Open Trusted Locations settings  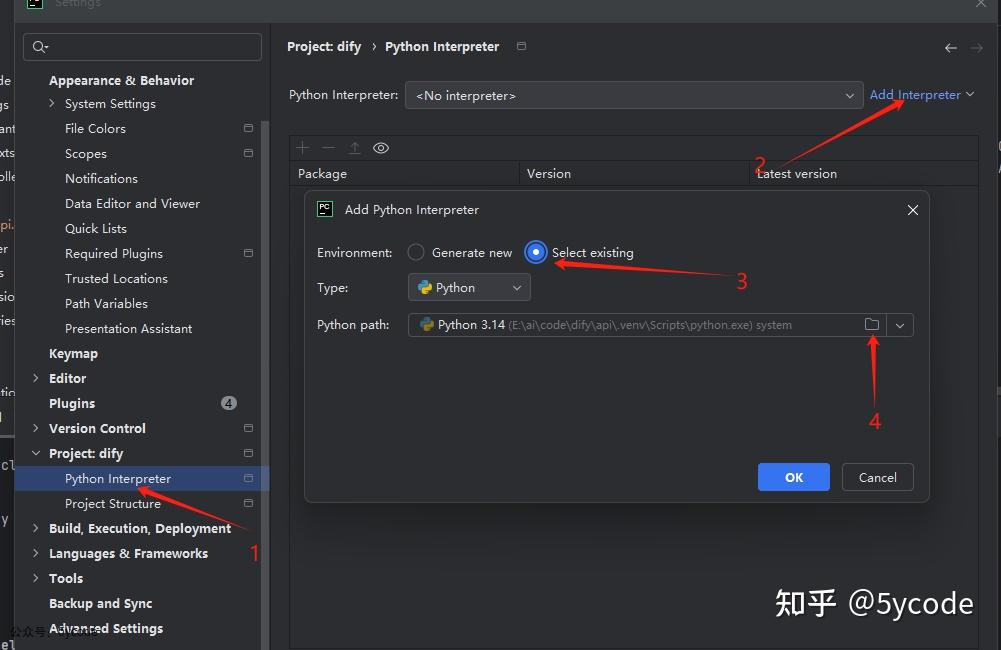(116, 278)
